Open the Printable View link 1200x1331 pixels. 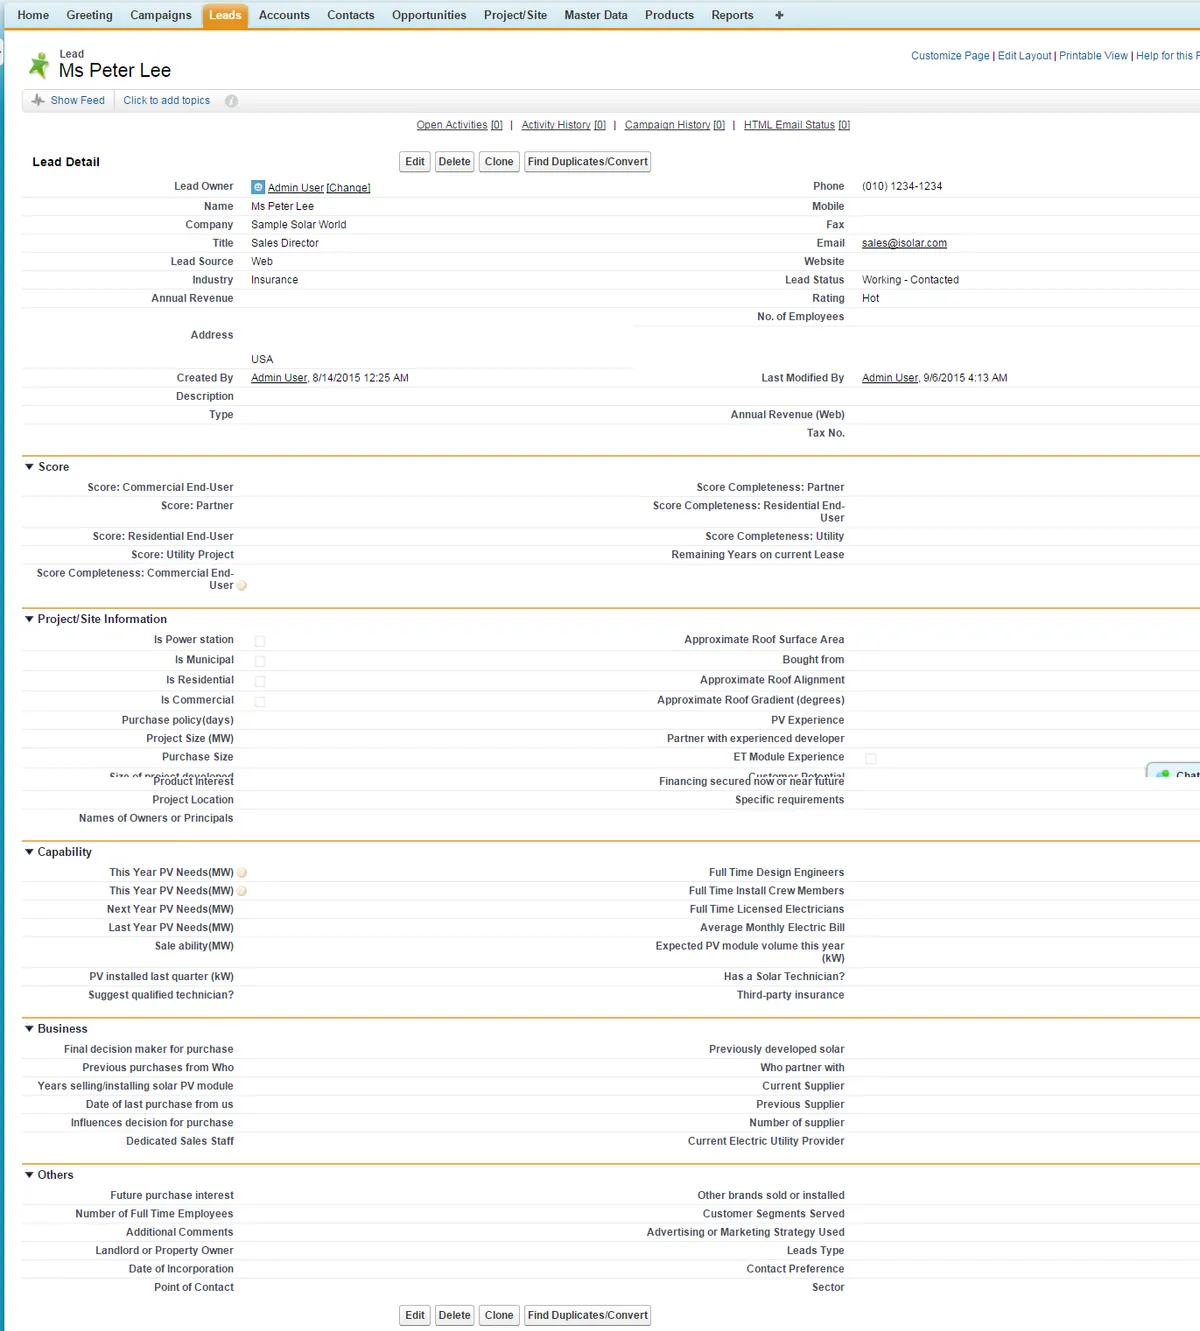click(1093, 56)
